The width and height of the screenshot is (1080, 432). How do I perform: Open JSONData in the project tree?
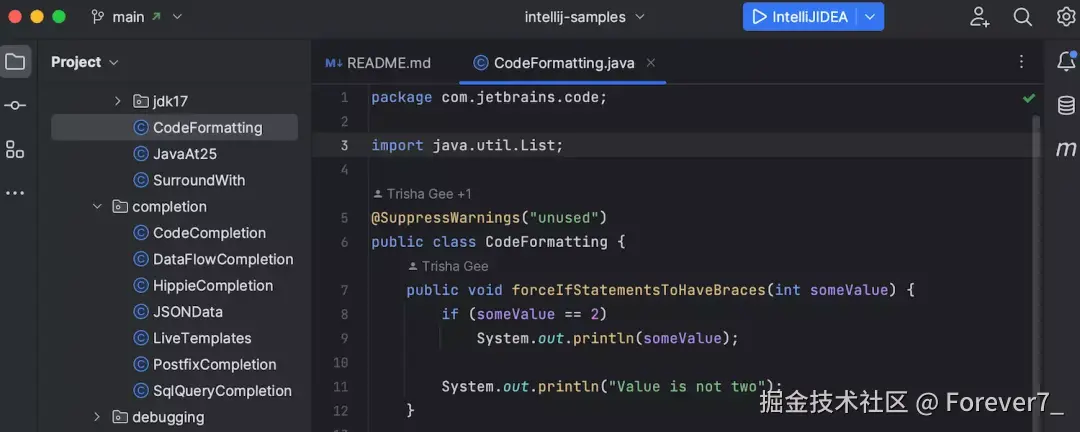(188, 311)
